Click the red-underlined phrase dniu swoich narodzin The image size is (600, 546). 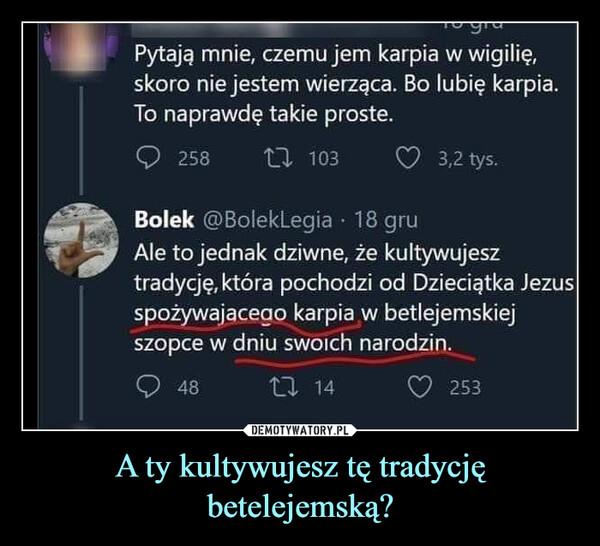click(342, 343)
